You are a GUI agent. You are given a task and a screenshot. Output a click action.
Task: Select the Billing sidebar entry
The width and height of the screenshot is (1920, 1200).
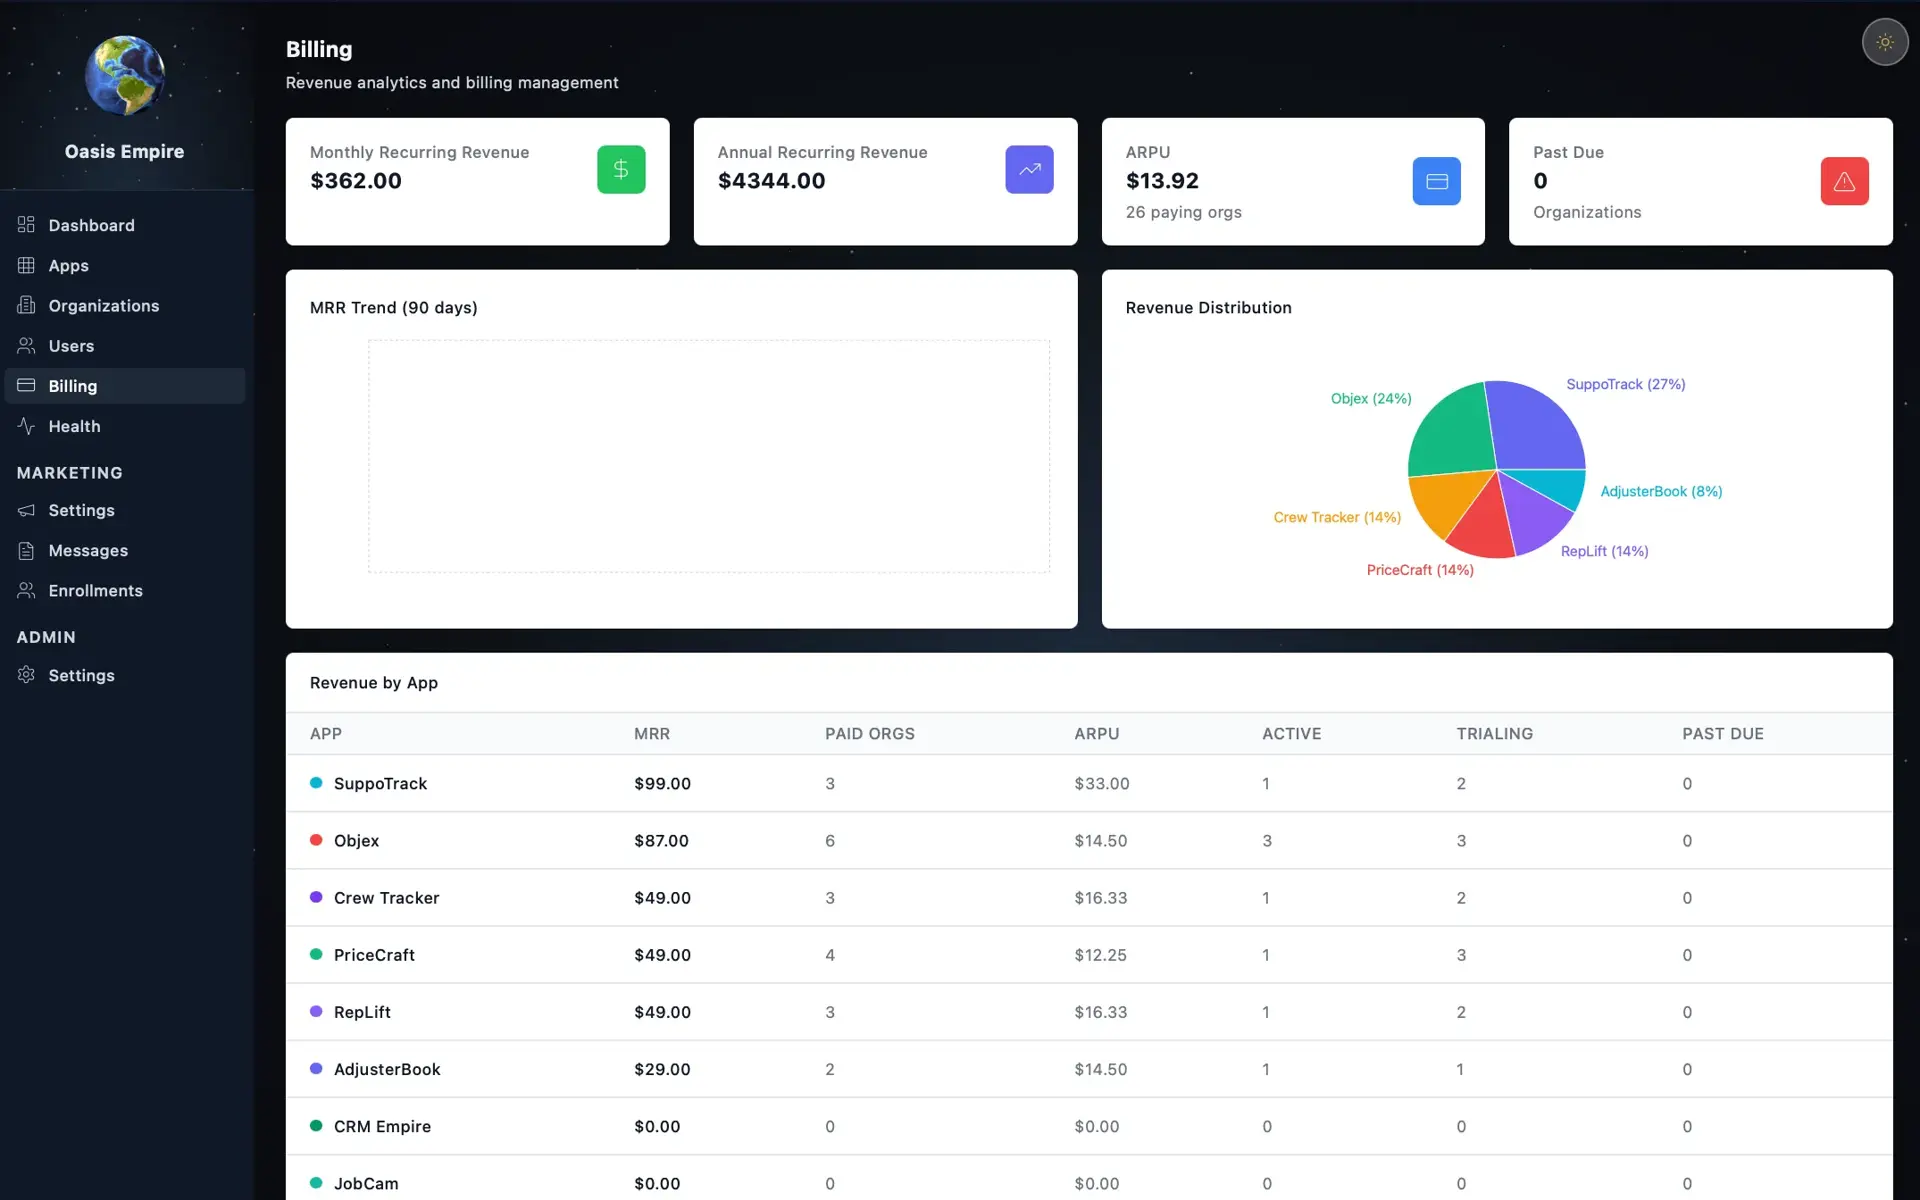[125, 386]
